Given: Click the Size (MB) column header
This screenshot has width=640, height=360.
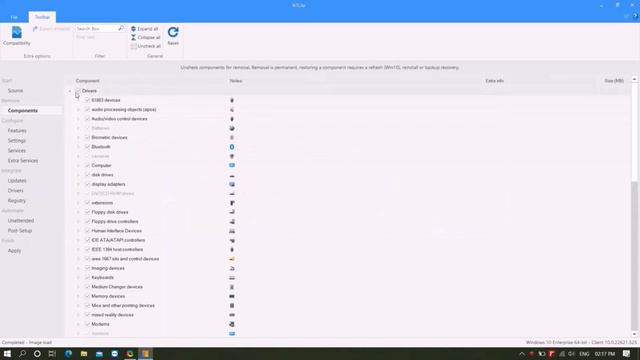Looking at the screenshot, I should point(613,81).
